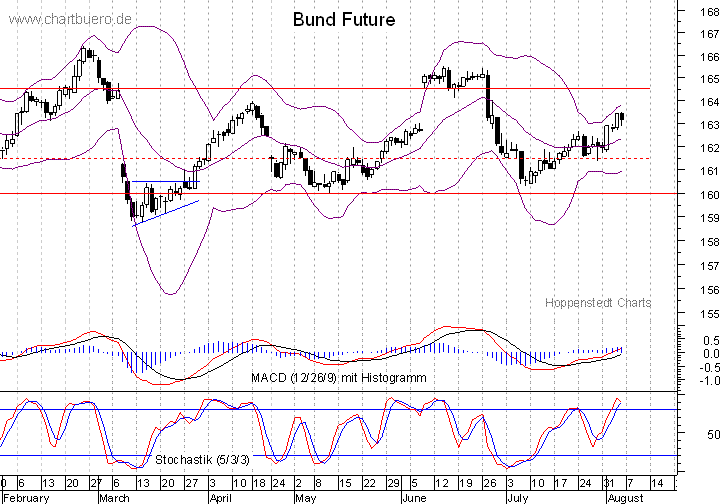Click the "Bund Future" chart title
The image size is (723, 504).
(x=344, y=19)
